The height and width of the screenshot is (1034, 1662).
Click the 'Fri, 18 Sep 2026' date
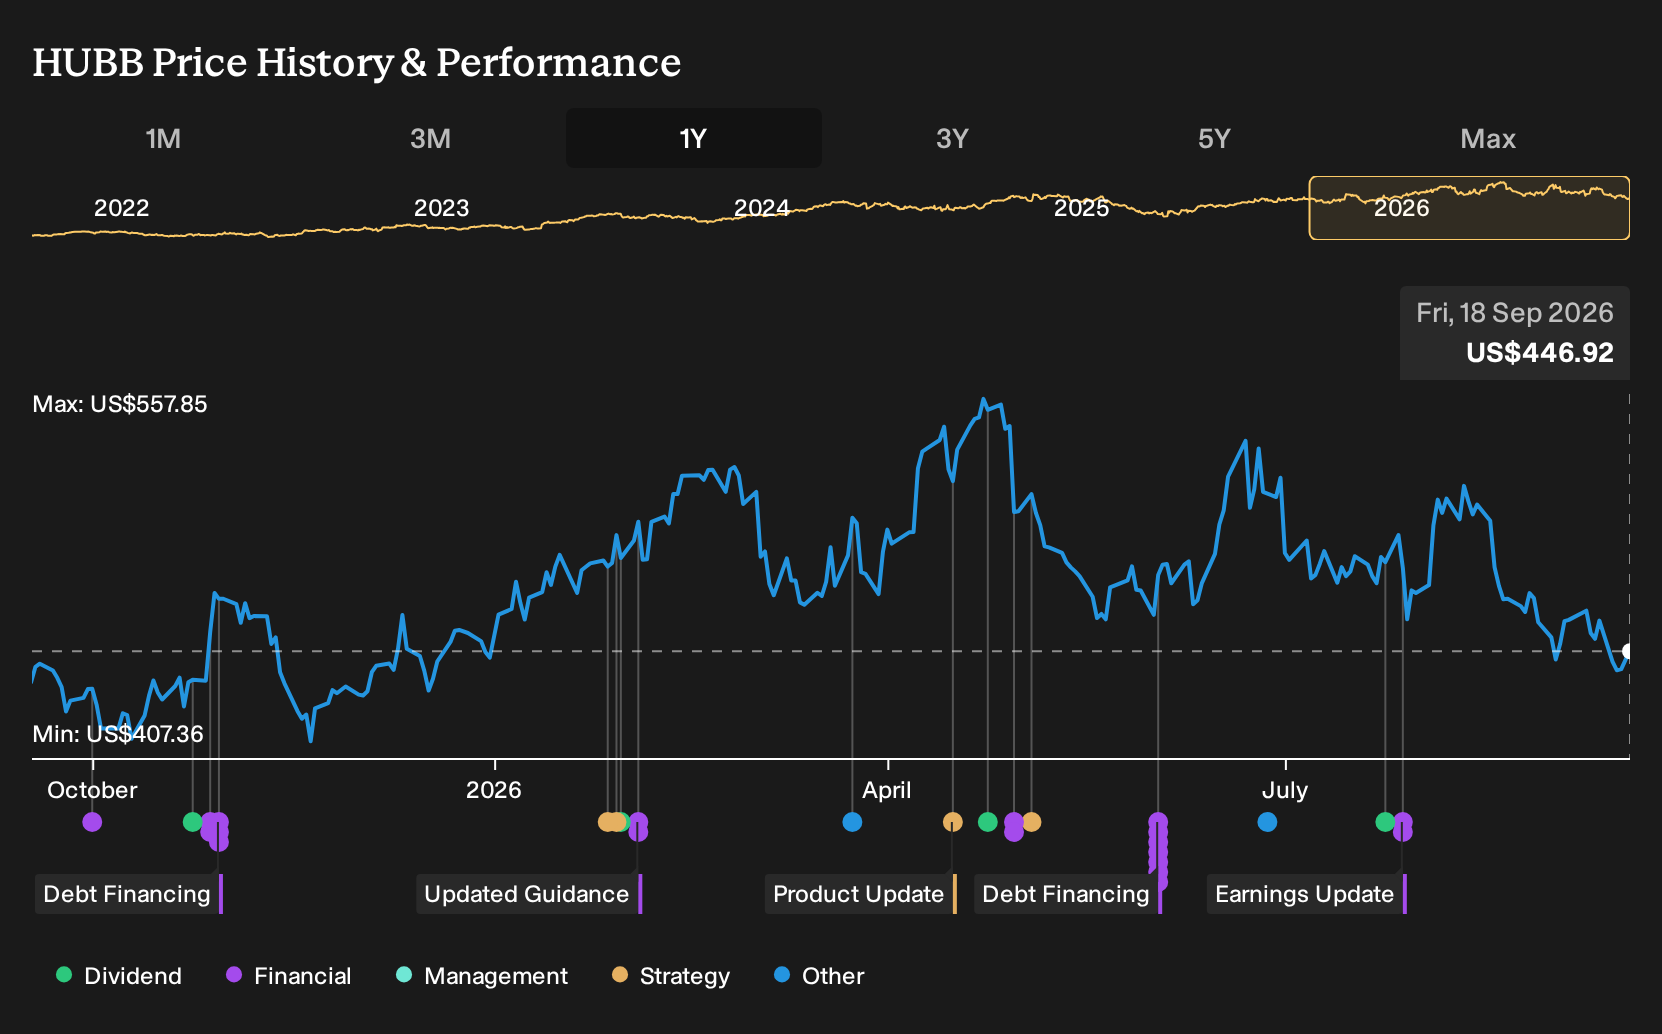[x=1515, y=313]
